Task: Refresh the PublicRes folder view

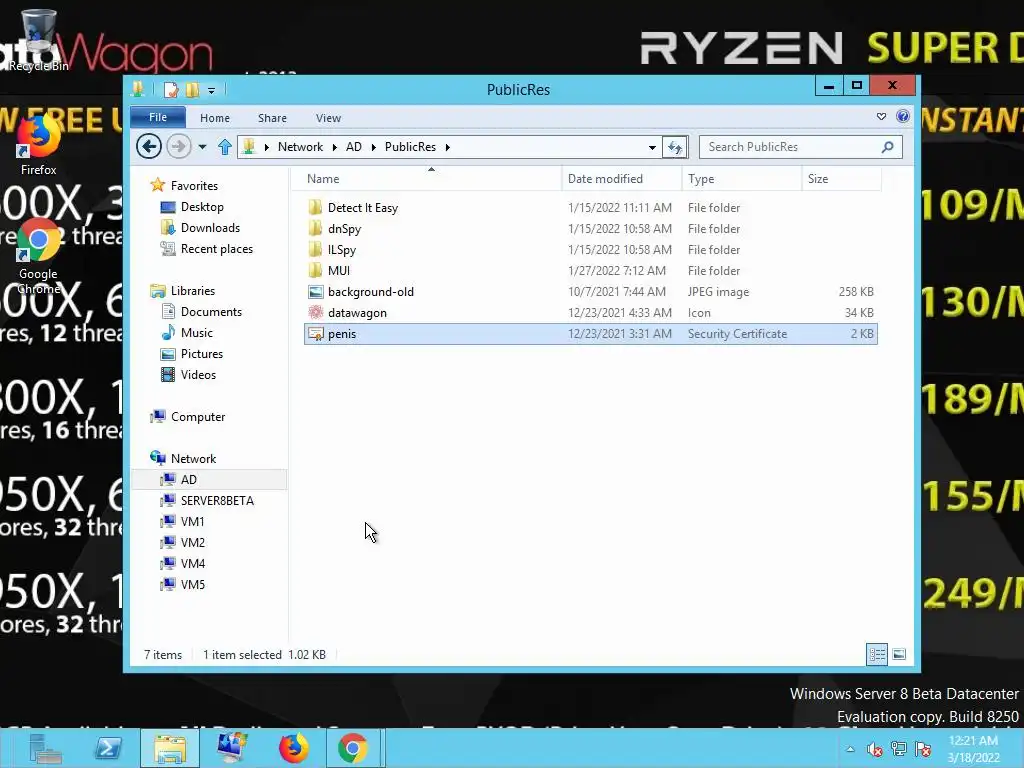Action: point(675,148)
